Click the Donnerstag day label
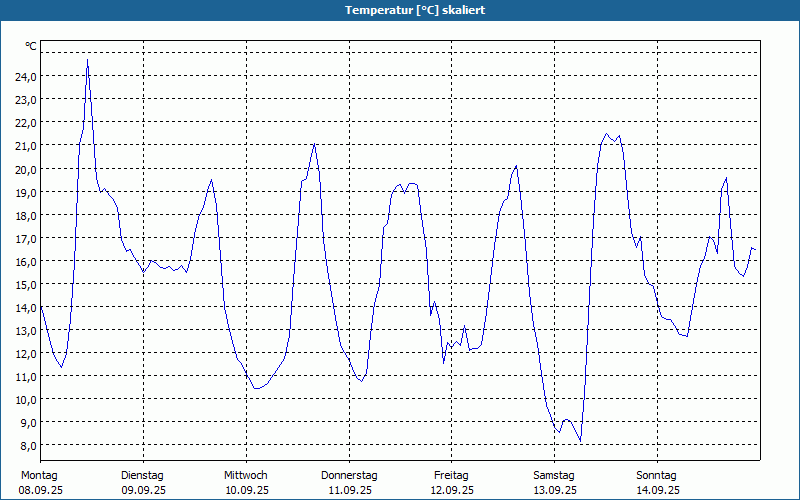The image size is (800, 500). [x=349, y=476]
